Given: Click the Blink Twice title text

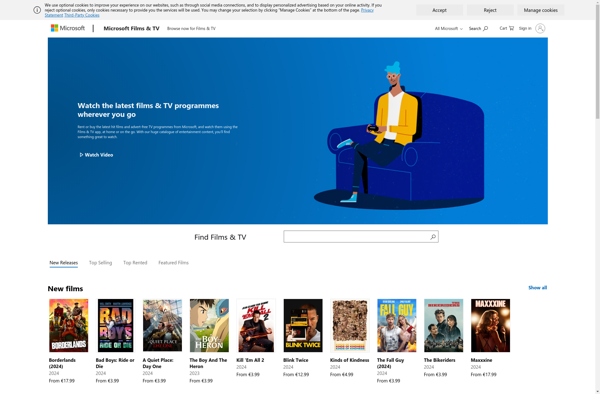Looking at the screenshot, I should 295,360.
